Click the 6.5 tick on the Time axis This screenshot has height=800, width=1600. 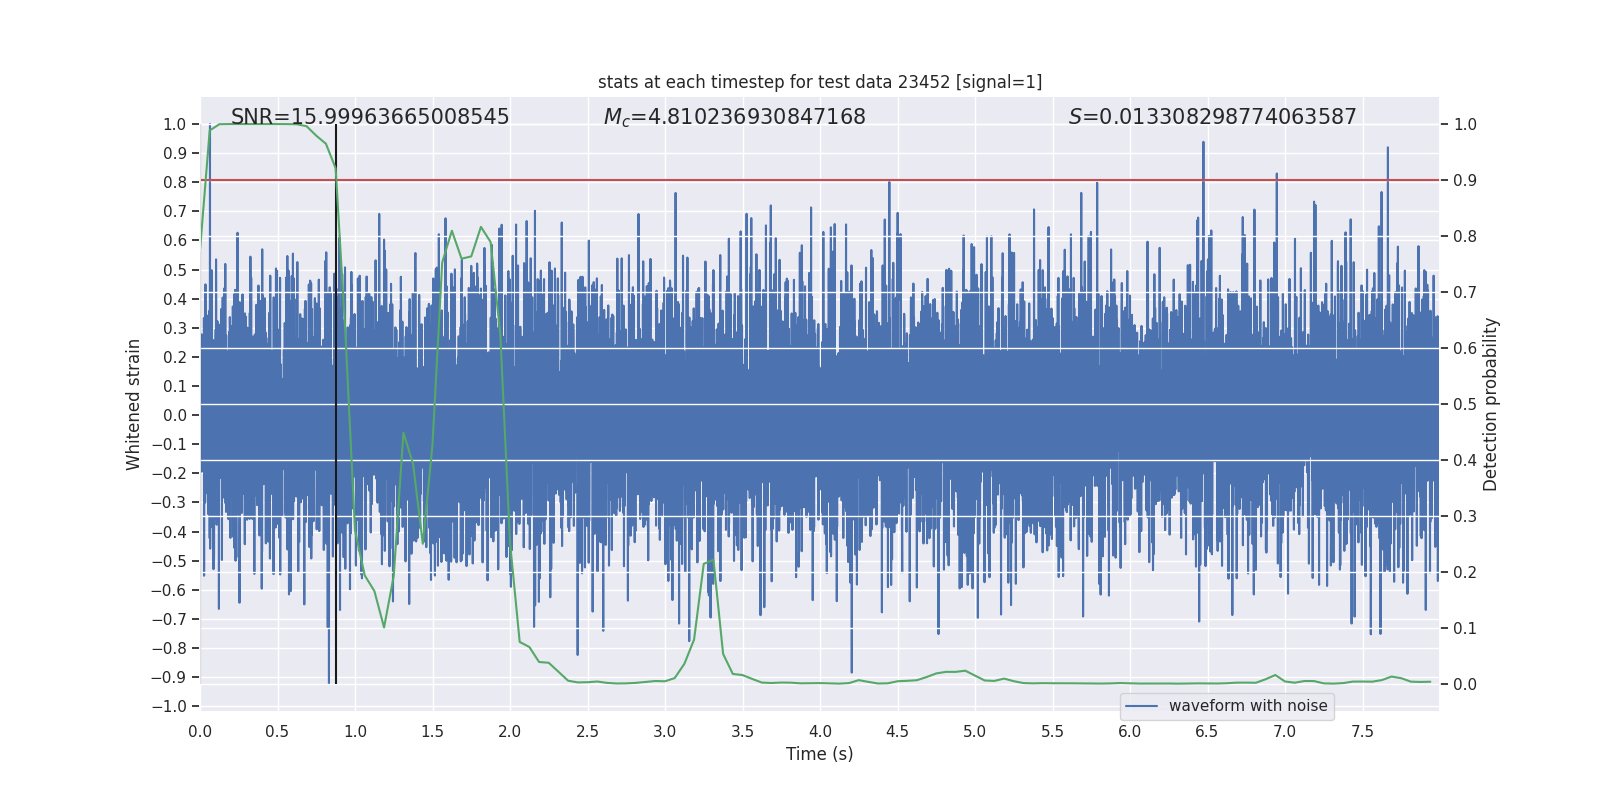[1207, 731]
